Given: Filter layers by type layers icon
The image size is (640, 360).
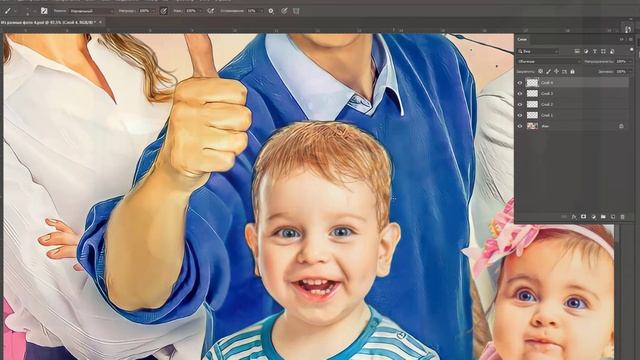Looking at the screenshot, I should [x=595, y=51].
